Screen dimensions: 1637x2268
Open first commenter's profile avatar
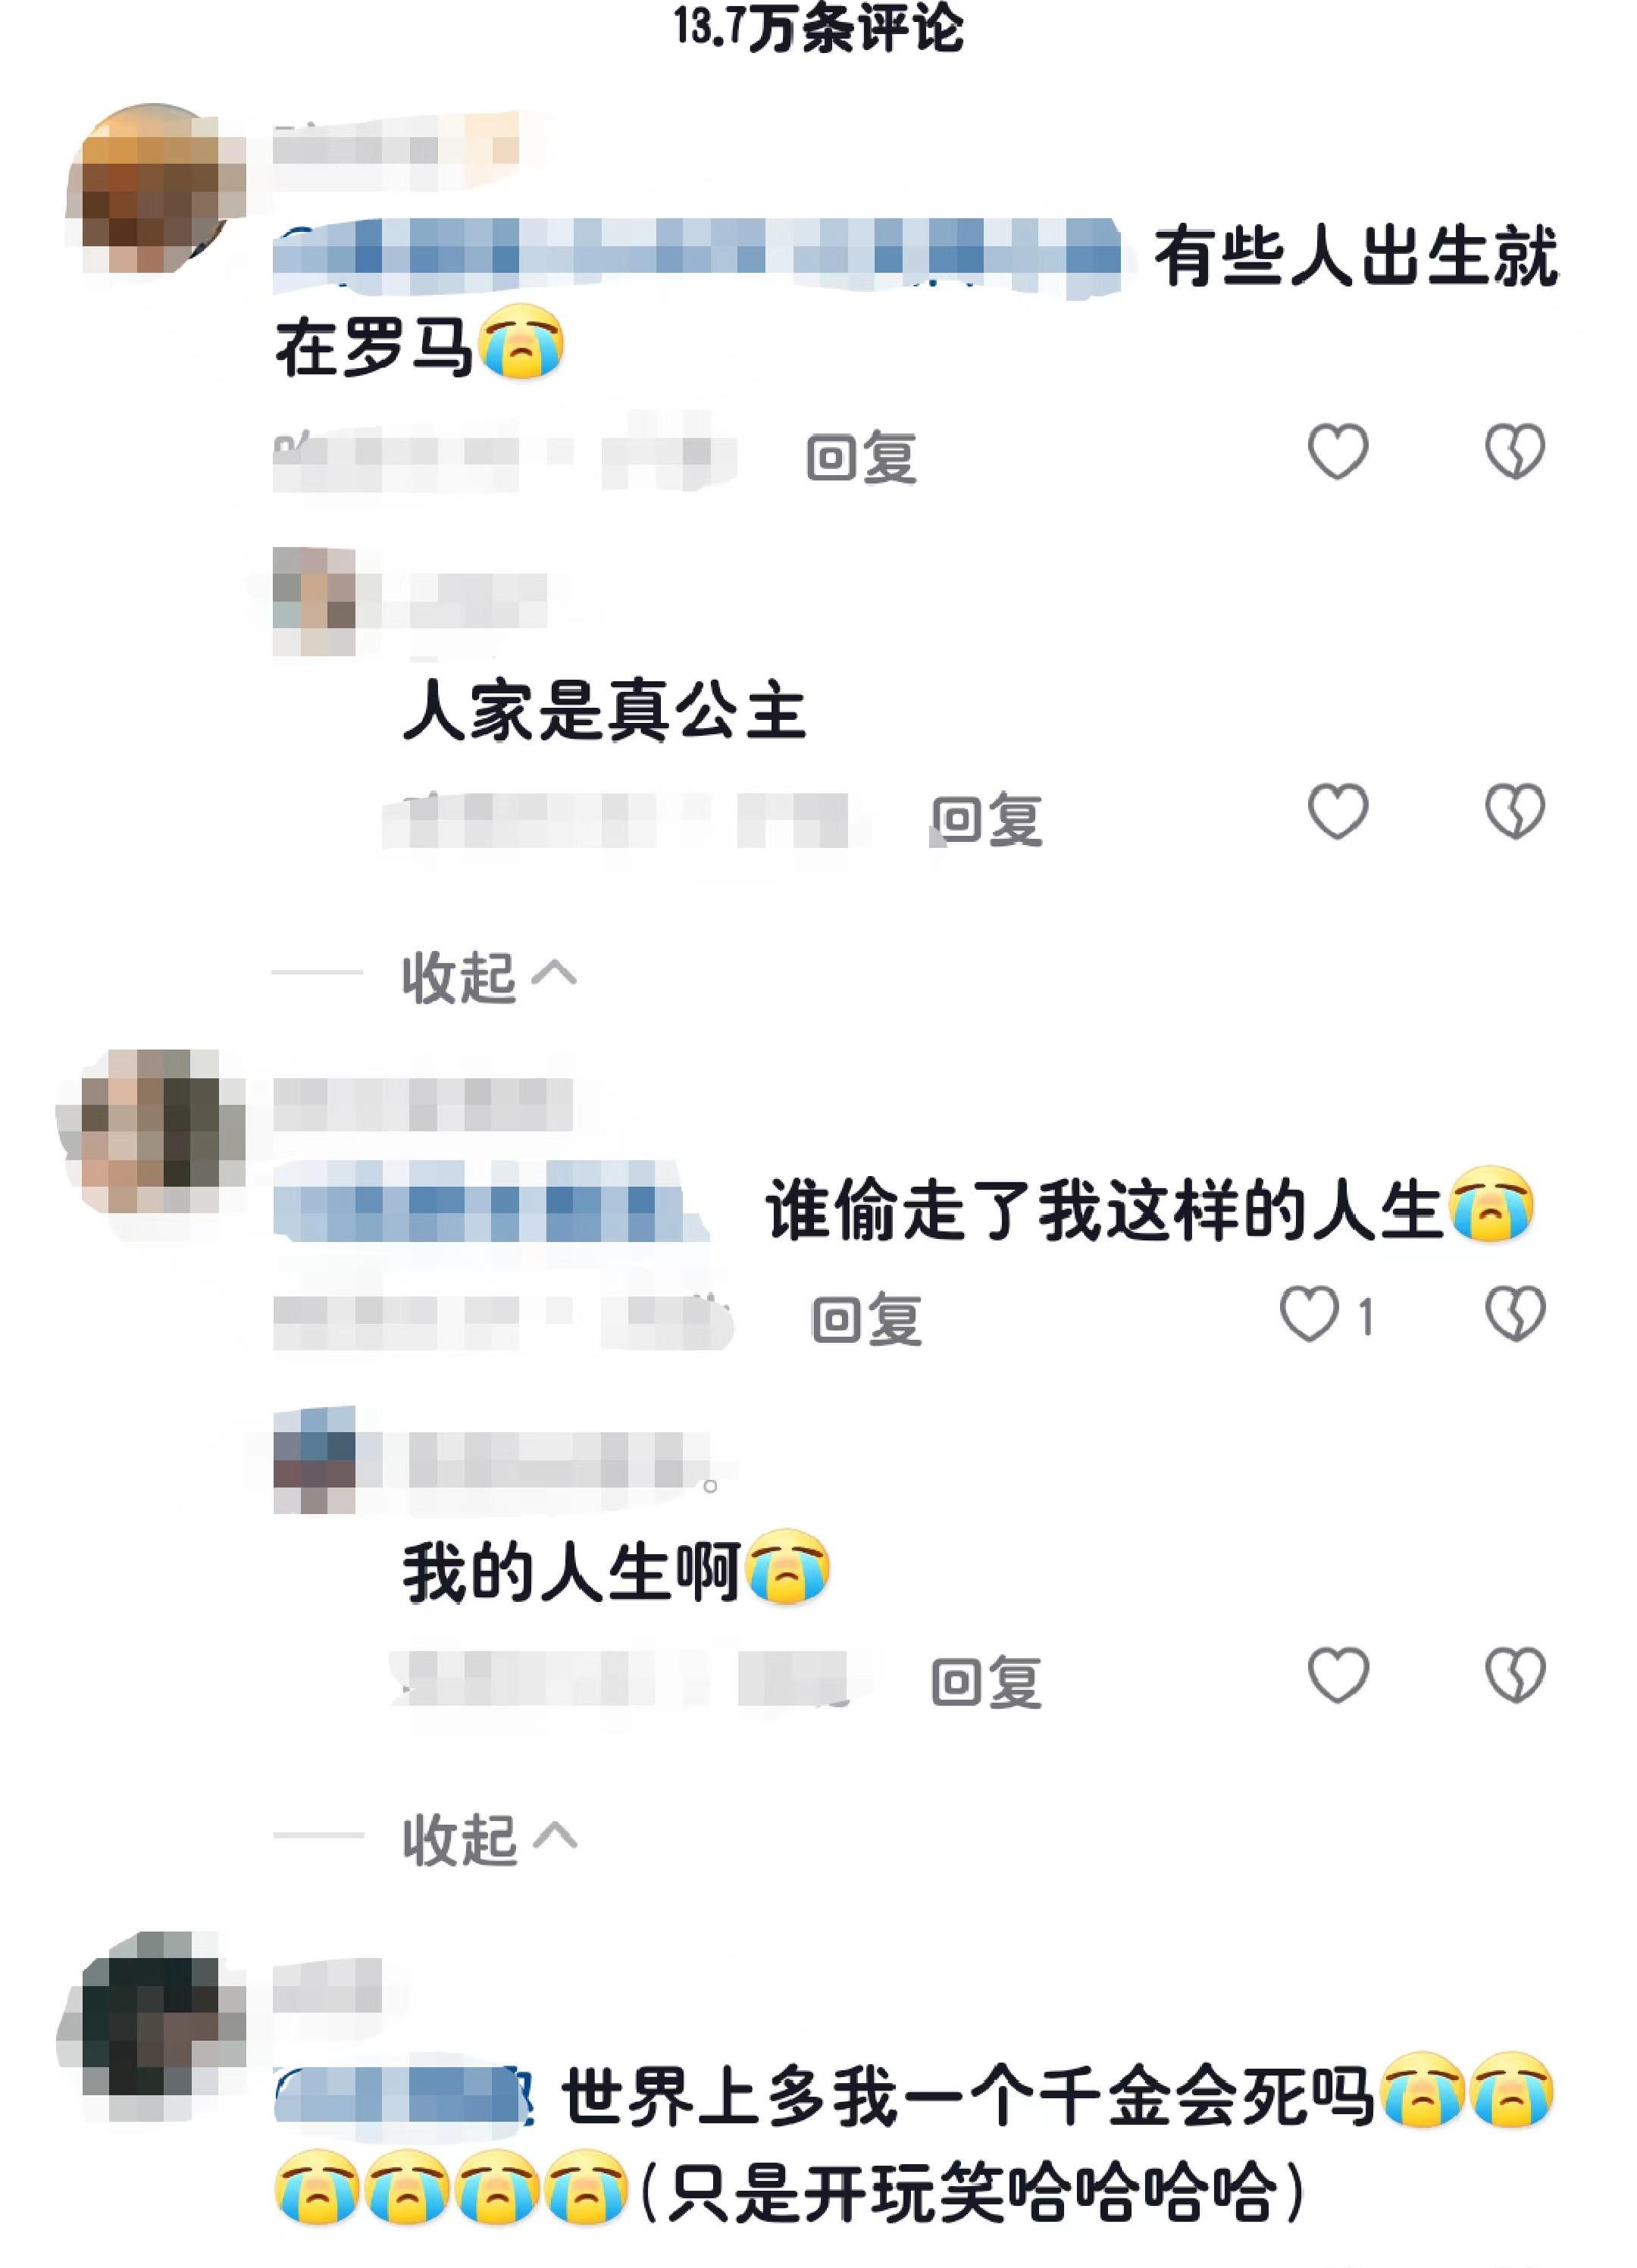click(155, 188)
